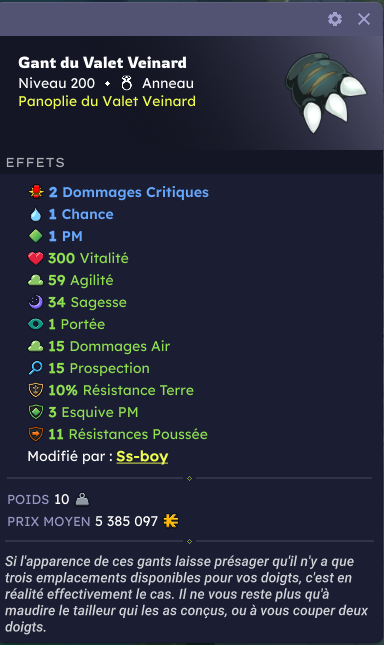
Task: Close the item tooltip window
Action: [364, 19]
